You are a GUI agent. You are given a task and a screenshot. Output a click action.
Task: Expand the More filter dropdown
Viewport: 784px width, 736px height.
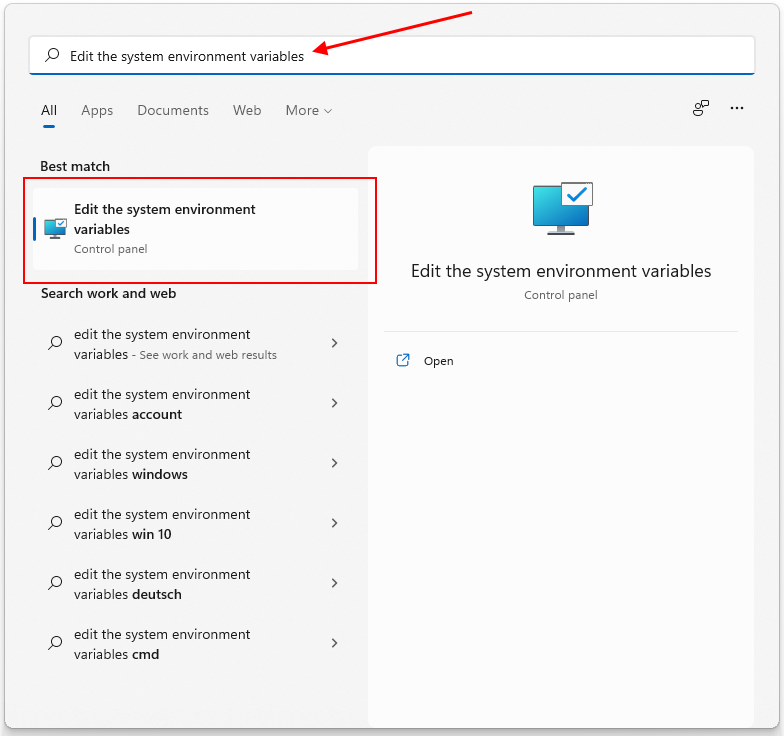[x=308, y=110]
